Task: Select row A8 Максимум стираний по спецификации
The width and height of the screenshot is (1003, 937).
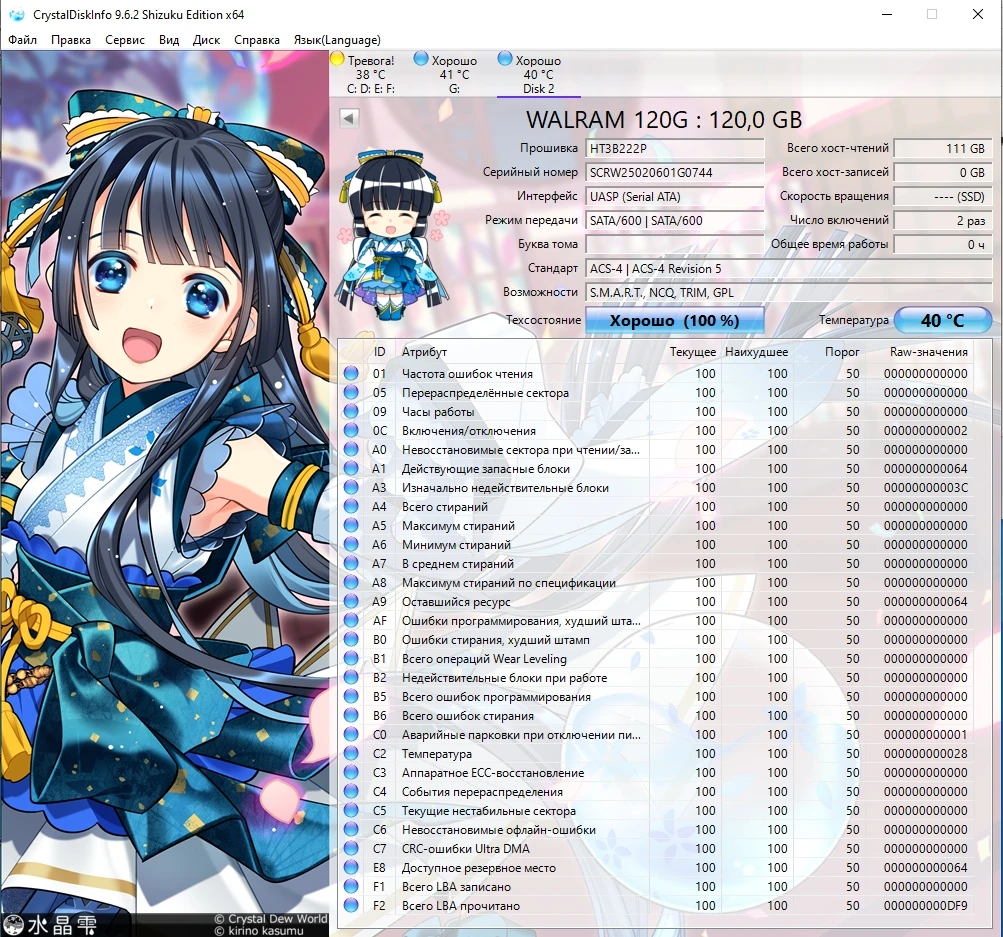Action: tap(656, 583)
